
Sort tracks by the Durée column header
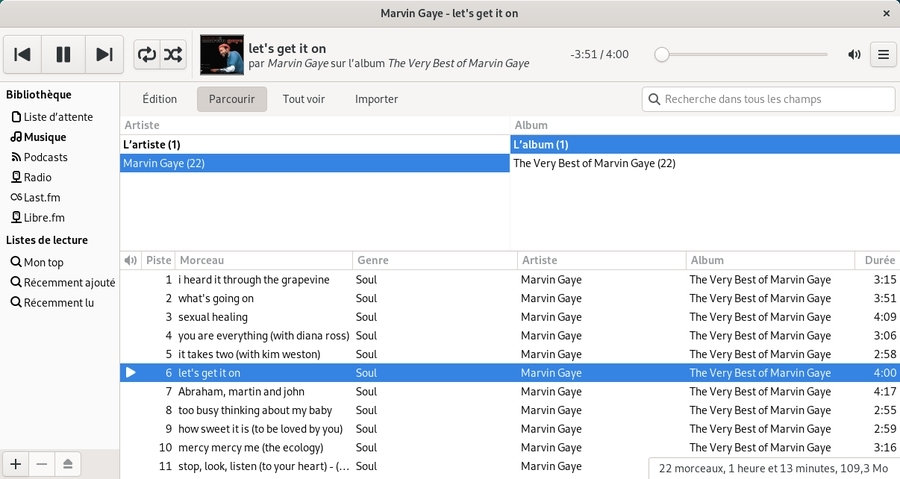[x=875, y=260]
